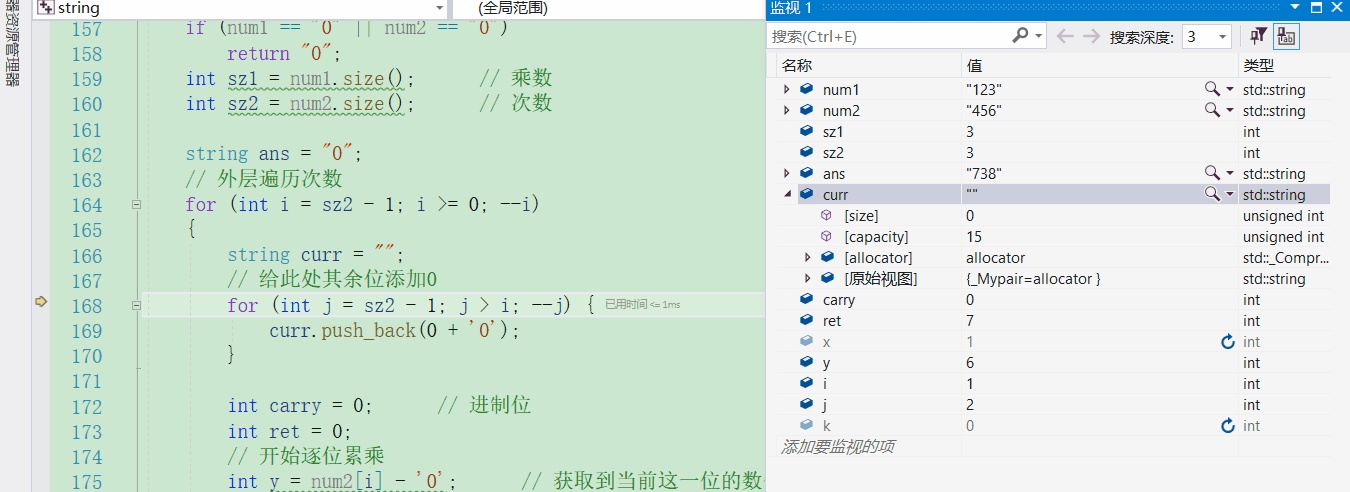Click the return "0" statement on line 158
This screenshot has width=1350, height=492.
click(x=285, y=54)
